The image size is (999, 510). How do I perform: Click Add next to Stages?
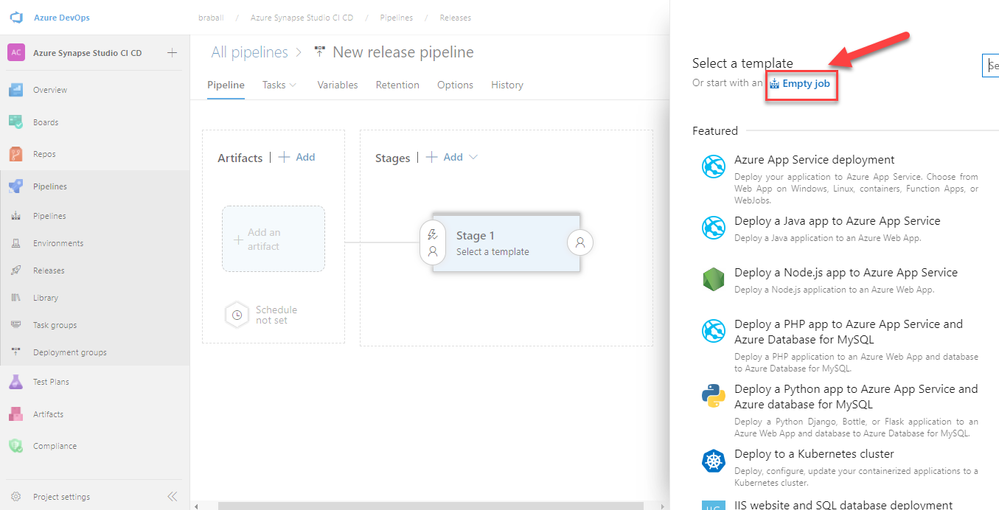pos(444,157)
